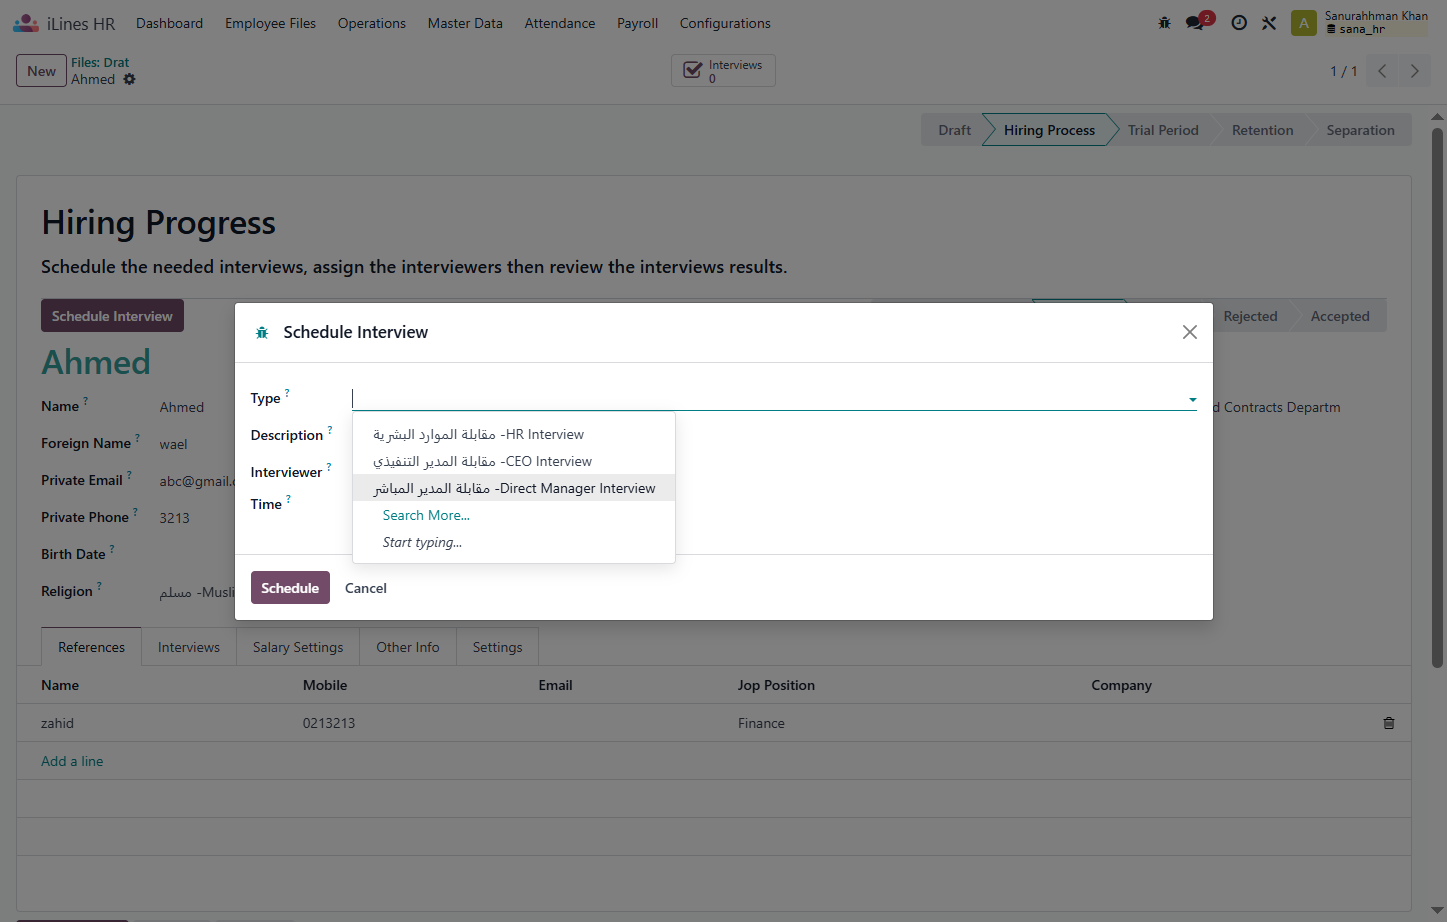This screenshot has width=1447, height=922.
Task: Select the HR Interview option
Action: click(514, 434)
